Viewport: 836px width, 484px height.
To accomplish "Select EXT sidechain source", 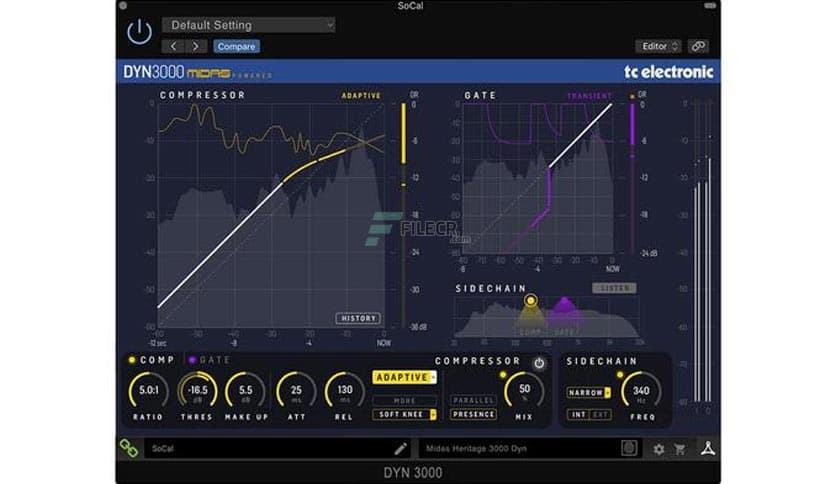I will pyautogui.click(x=600, y=414).
